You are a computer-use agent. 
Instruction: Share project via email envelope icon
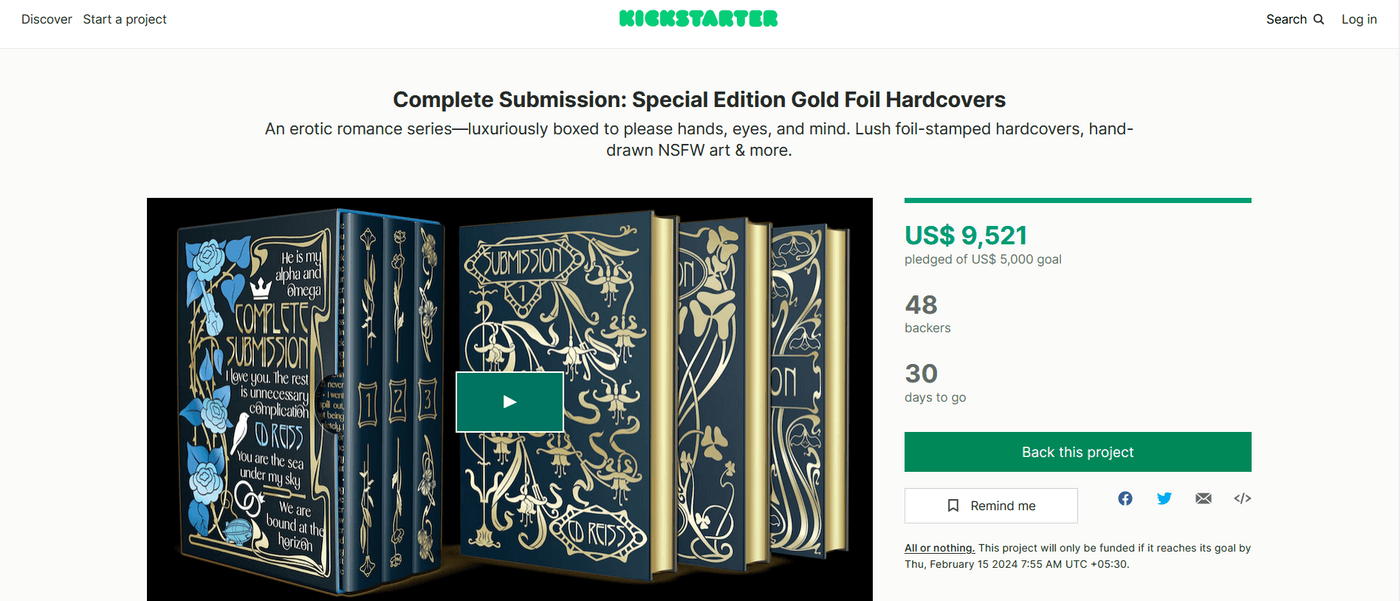tap(1203, 498)
